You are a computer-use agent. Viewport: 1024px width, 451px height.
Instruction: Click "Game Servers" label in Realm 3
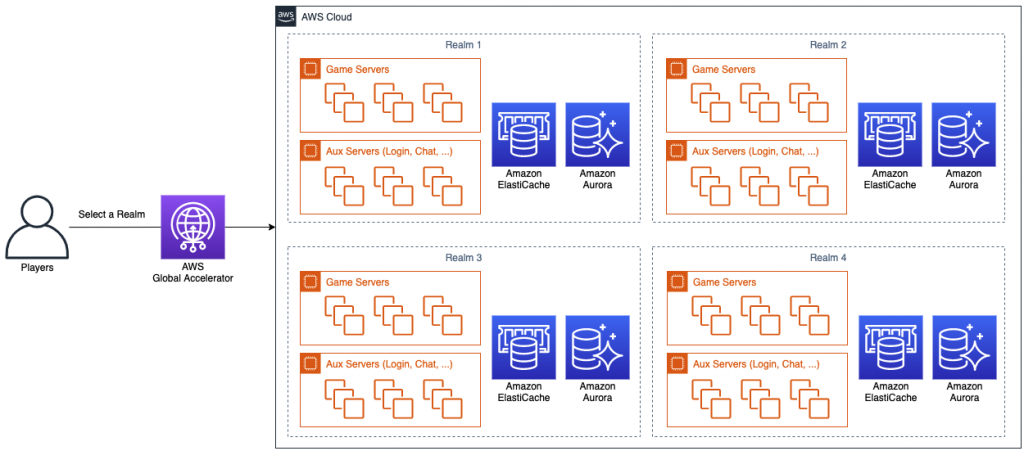tap(357, 282)
